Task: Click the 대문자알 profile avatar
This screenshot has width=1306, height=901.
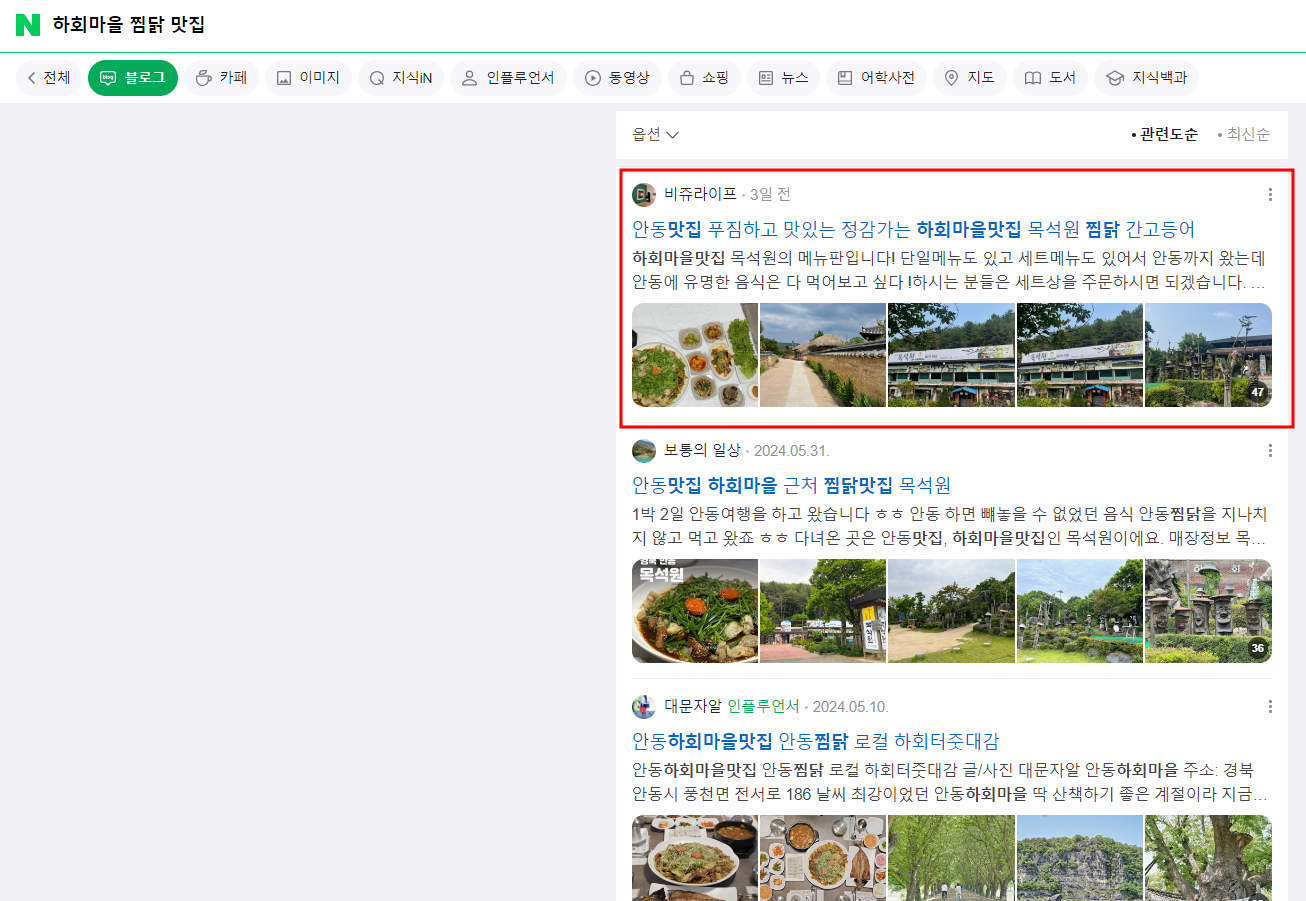Action: point(644,707)
